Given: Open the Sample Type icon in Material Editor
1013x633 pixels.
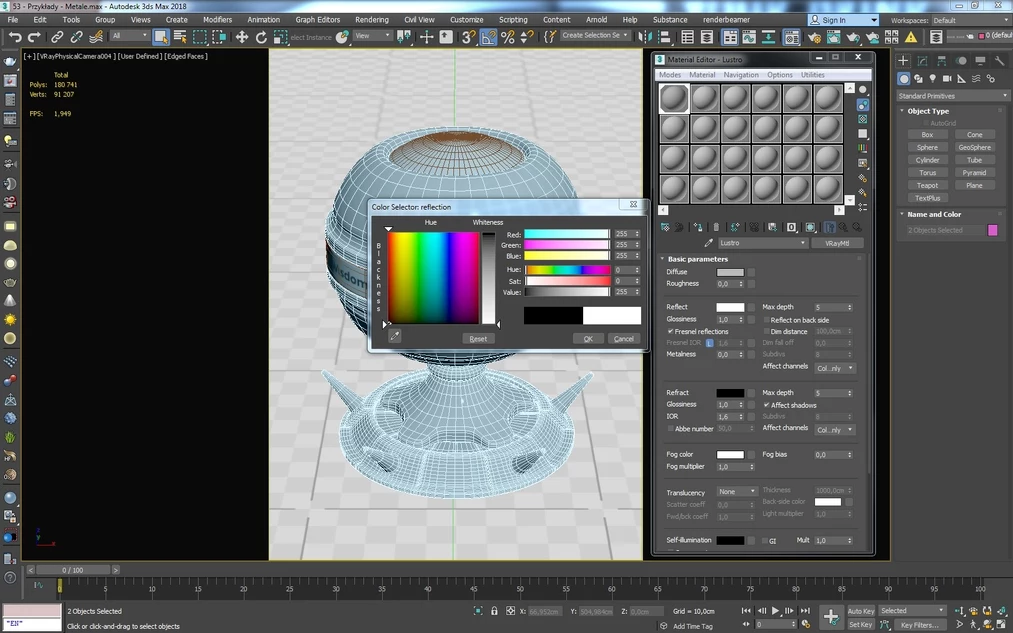Looking at the screenshot, I should 862,90.
